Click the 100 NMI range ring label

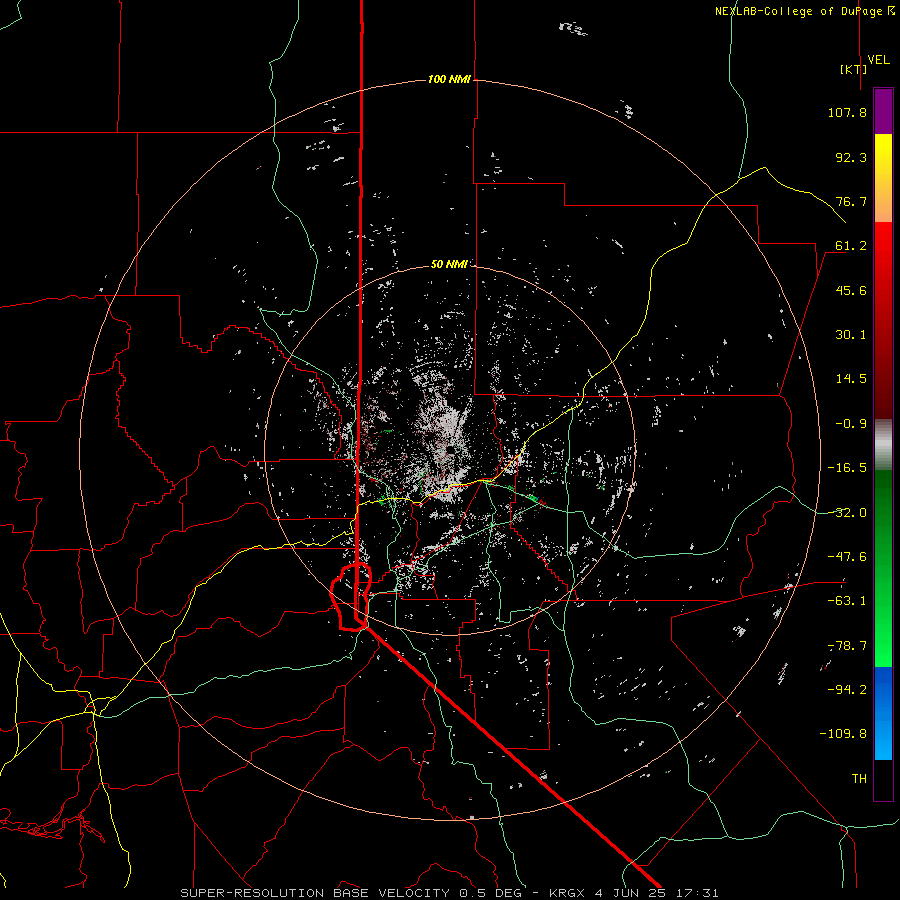tap(449, 79)
